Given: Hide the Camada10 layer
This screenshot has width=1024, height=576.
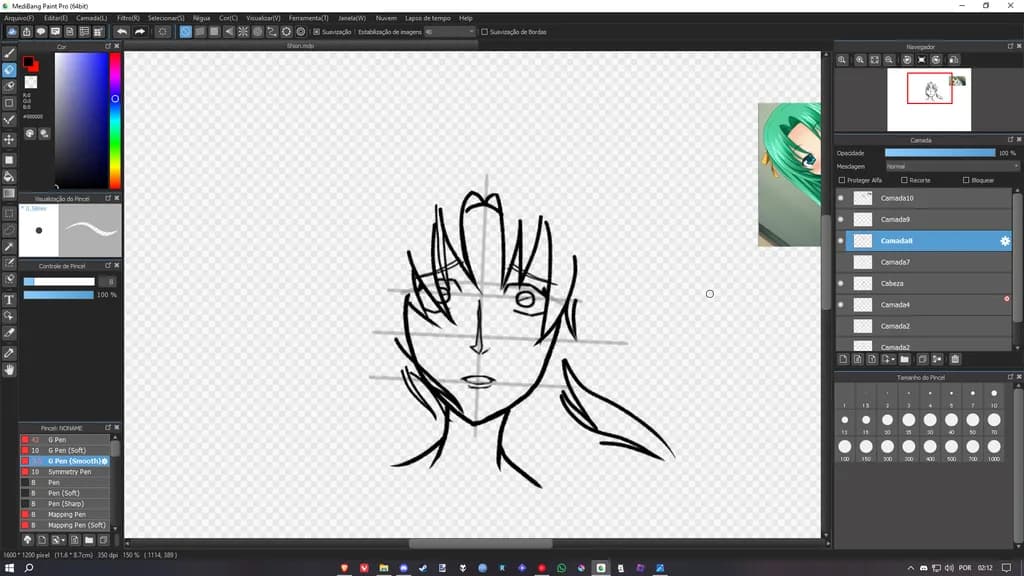Looking at the screenshot, I should pyautogui.click(x=840, y=198).
